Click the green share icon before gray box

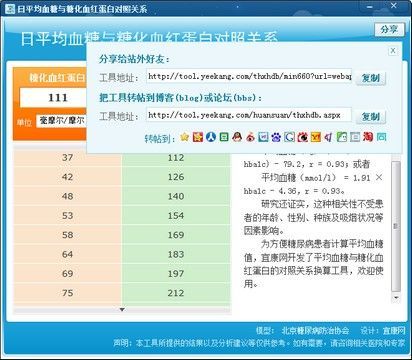click(342, 137)
